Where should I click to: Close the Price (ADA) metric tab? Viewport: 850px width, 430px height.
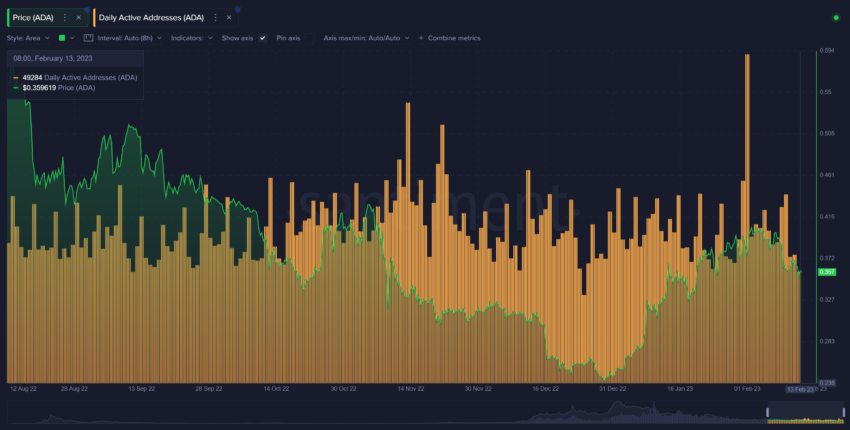(x=78, y=18)
